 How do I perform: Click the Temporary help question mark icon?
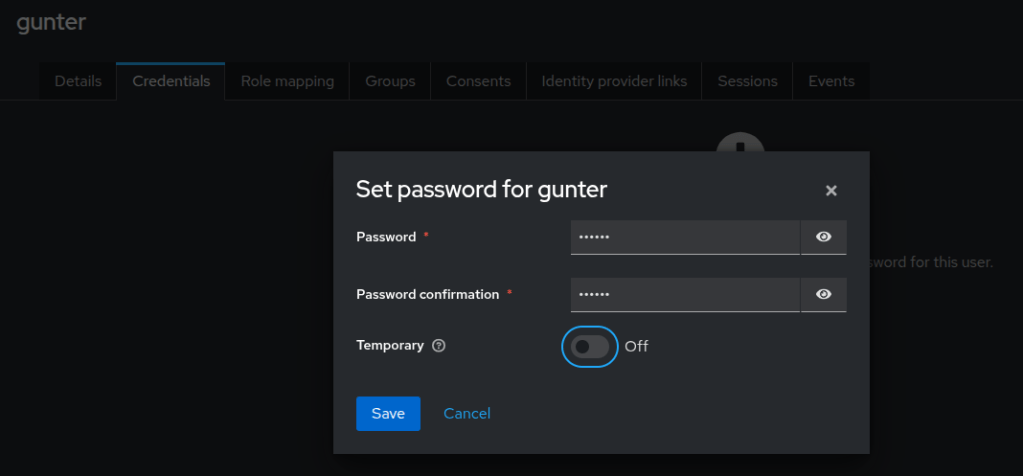[x=439, y=346]
